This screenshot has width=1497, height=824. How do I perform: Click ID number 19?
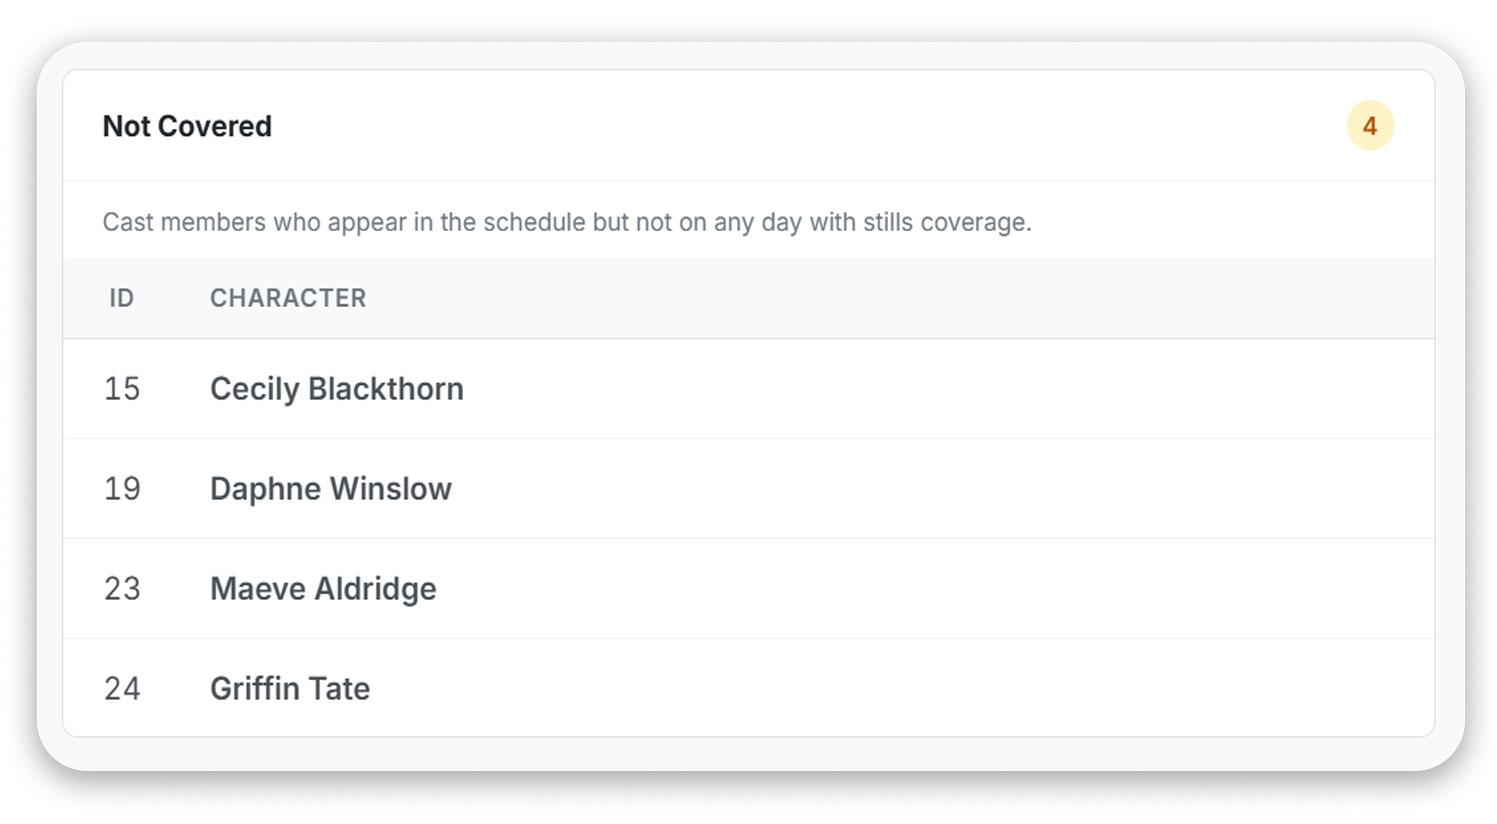tap(122, 489)
